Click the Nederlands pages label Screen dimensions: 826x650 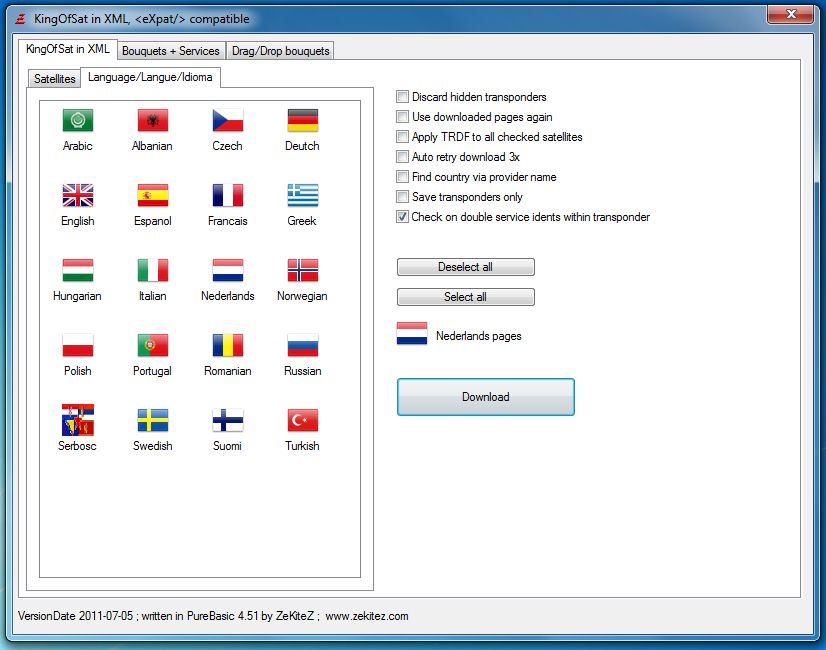[x=479, y=336]
